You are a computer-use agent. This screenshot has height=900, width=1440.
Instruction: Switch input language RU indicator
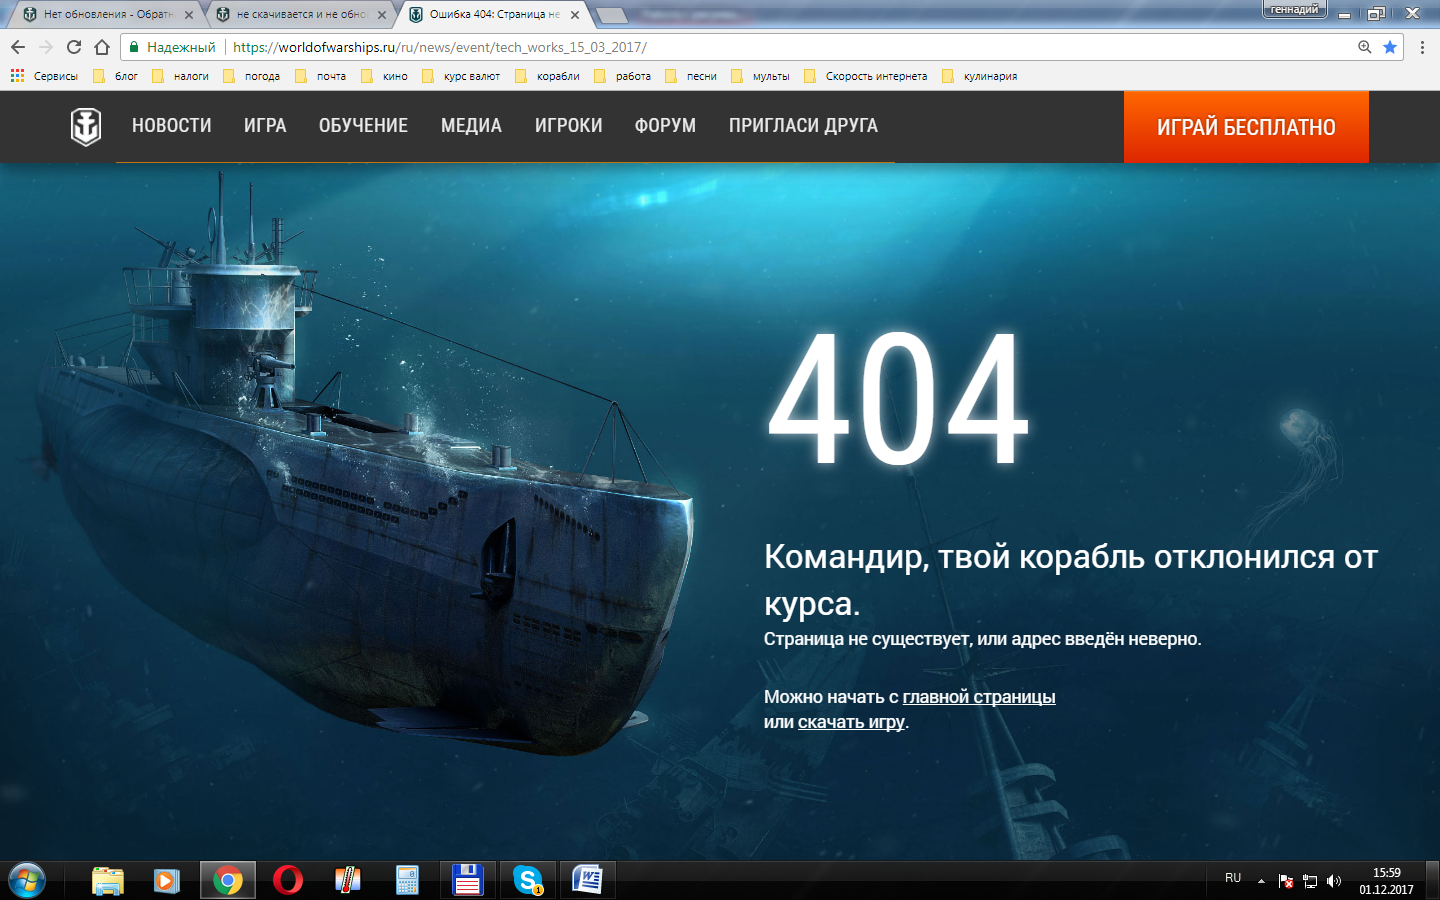pos(1233,878)
